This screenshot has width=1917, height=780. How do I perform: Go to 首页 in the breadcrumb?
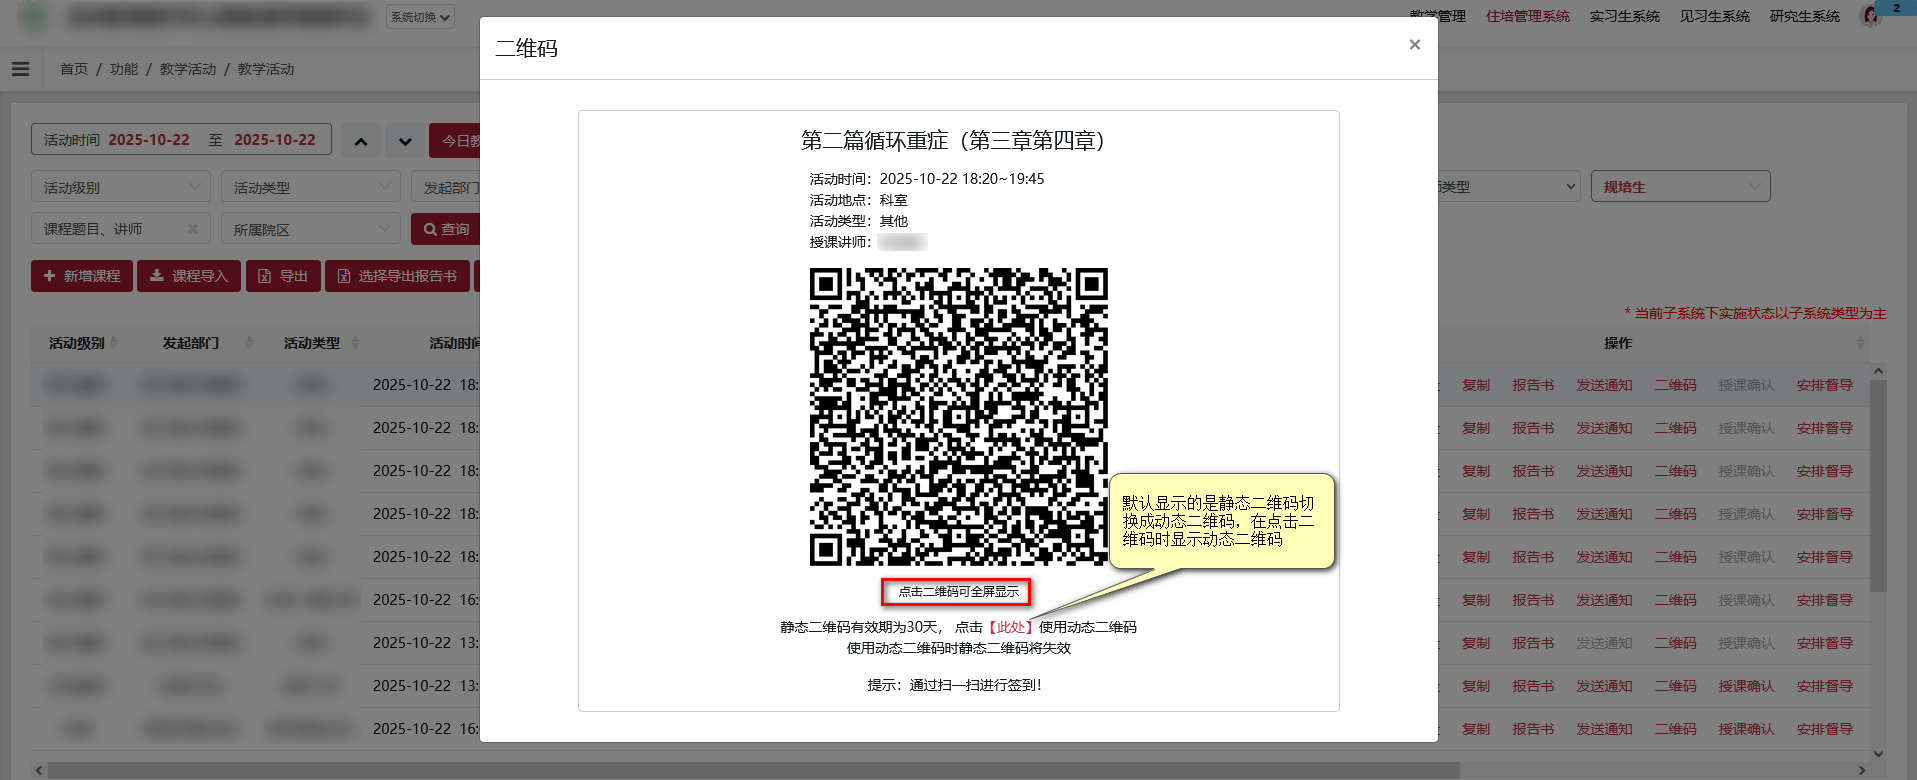tap(74, 69)
